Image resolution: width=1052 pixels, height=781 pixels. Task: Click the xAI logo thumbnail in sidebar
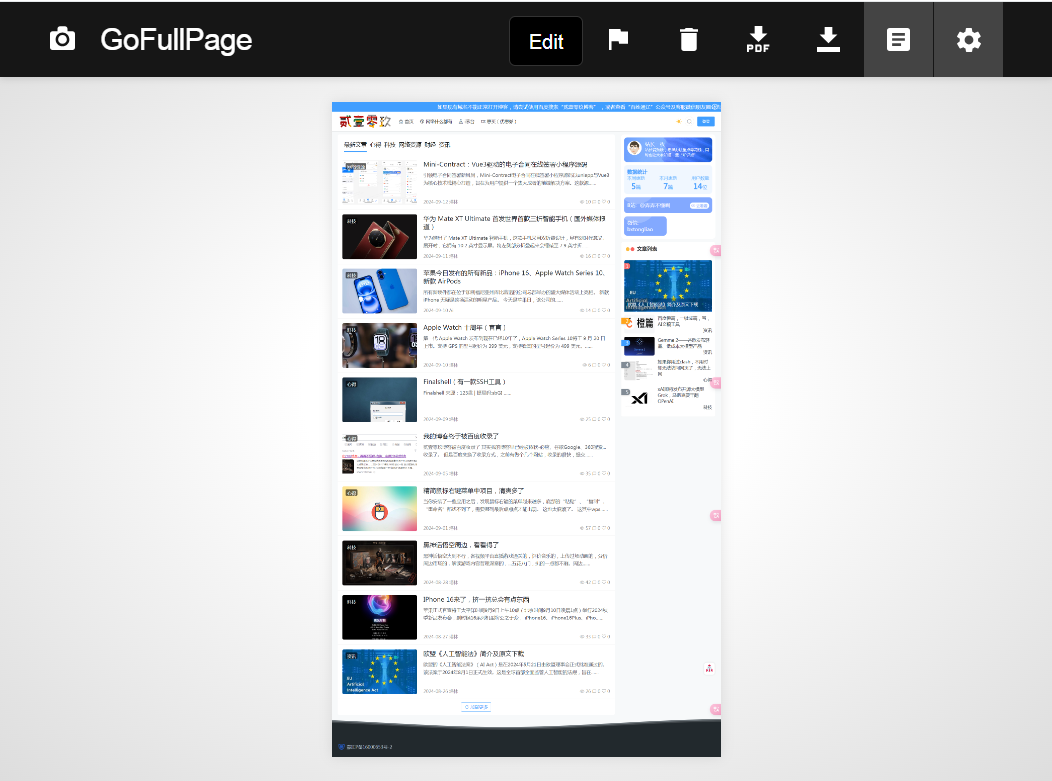(x=639, y=398)
